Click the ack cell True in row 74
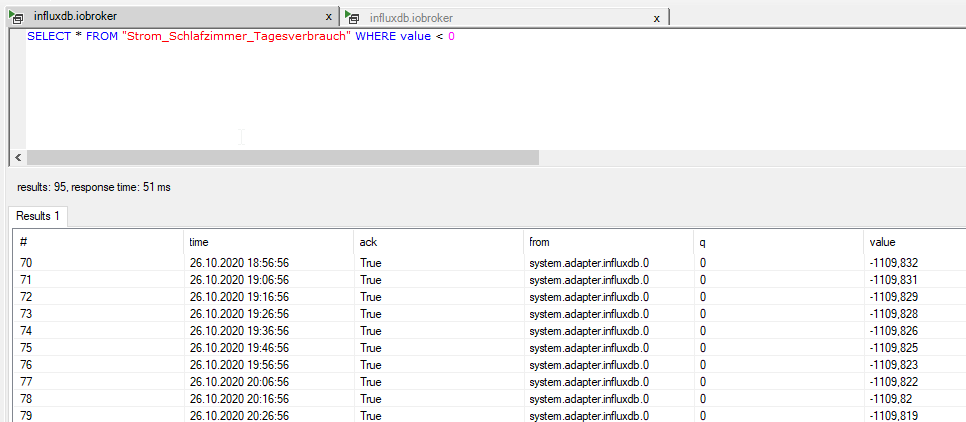Viewport: 966px width, 422px height. (371, 331)
